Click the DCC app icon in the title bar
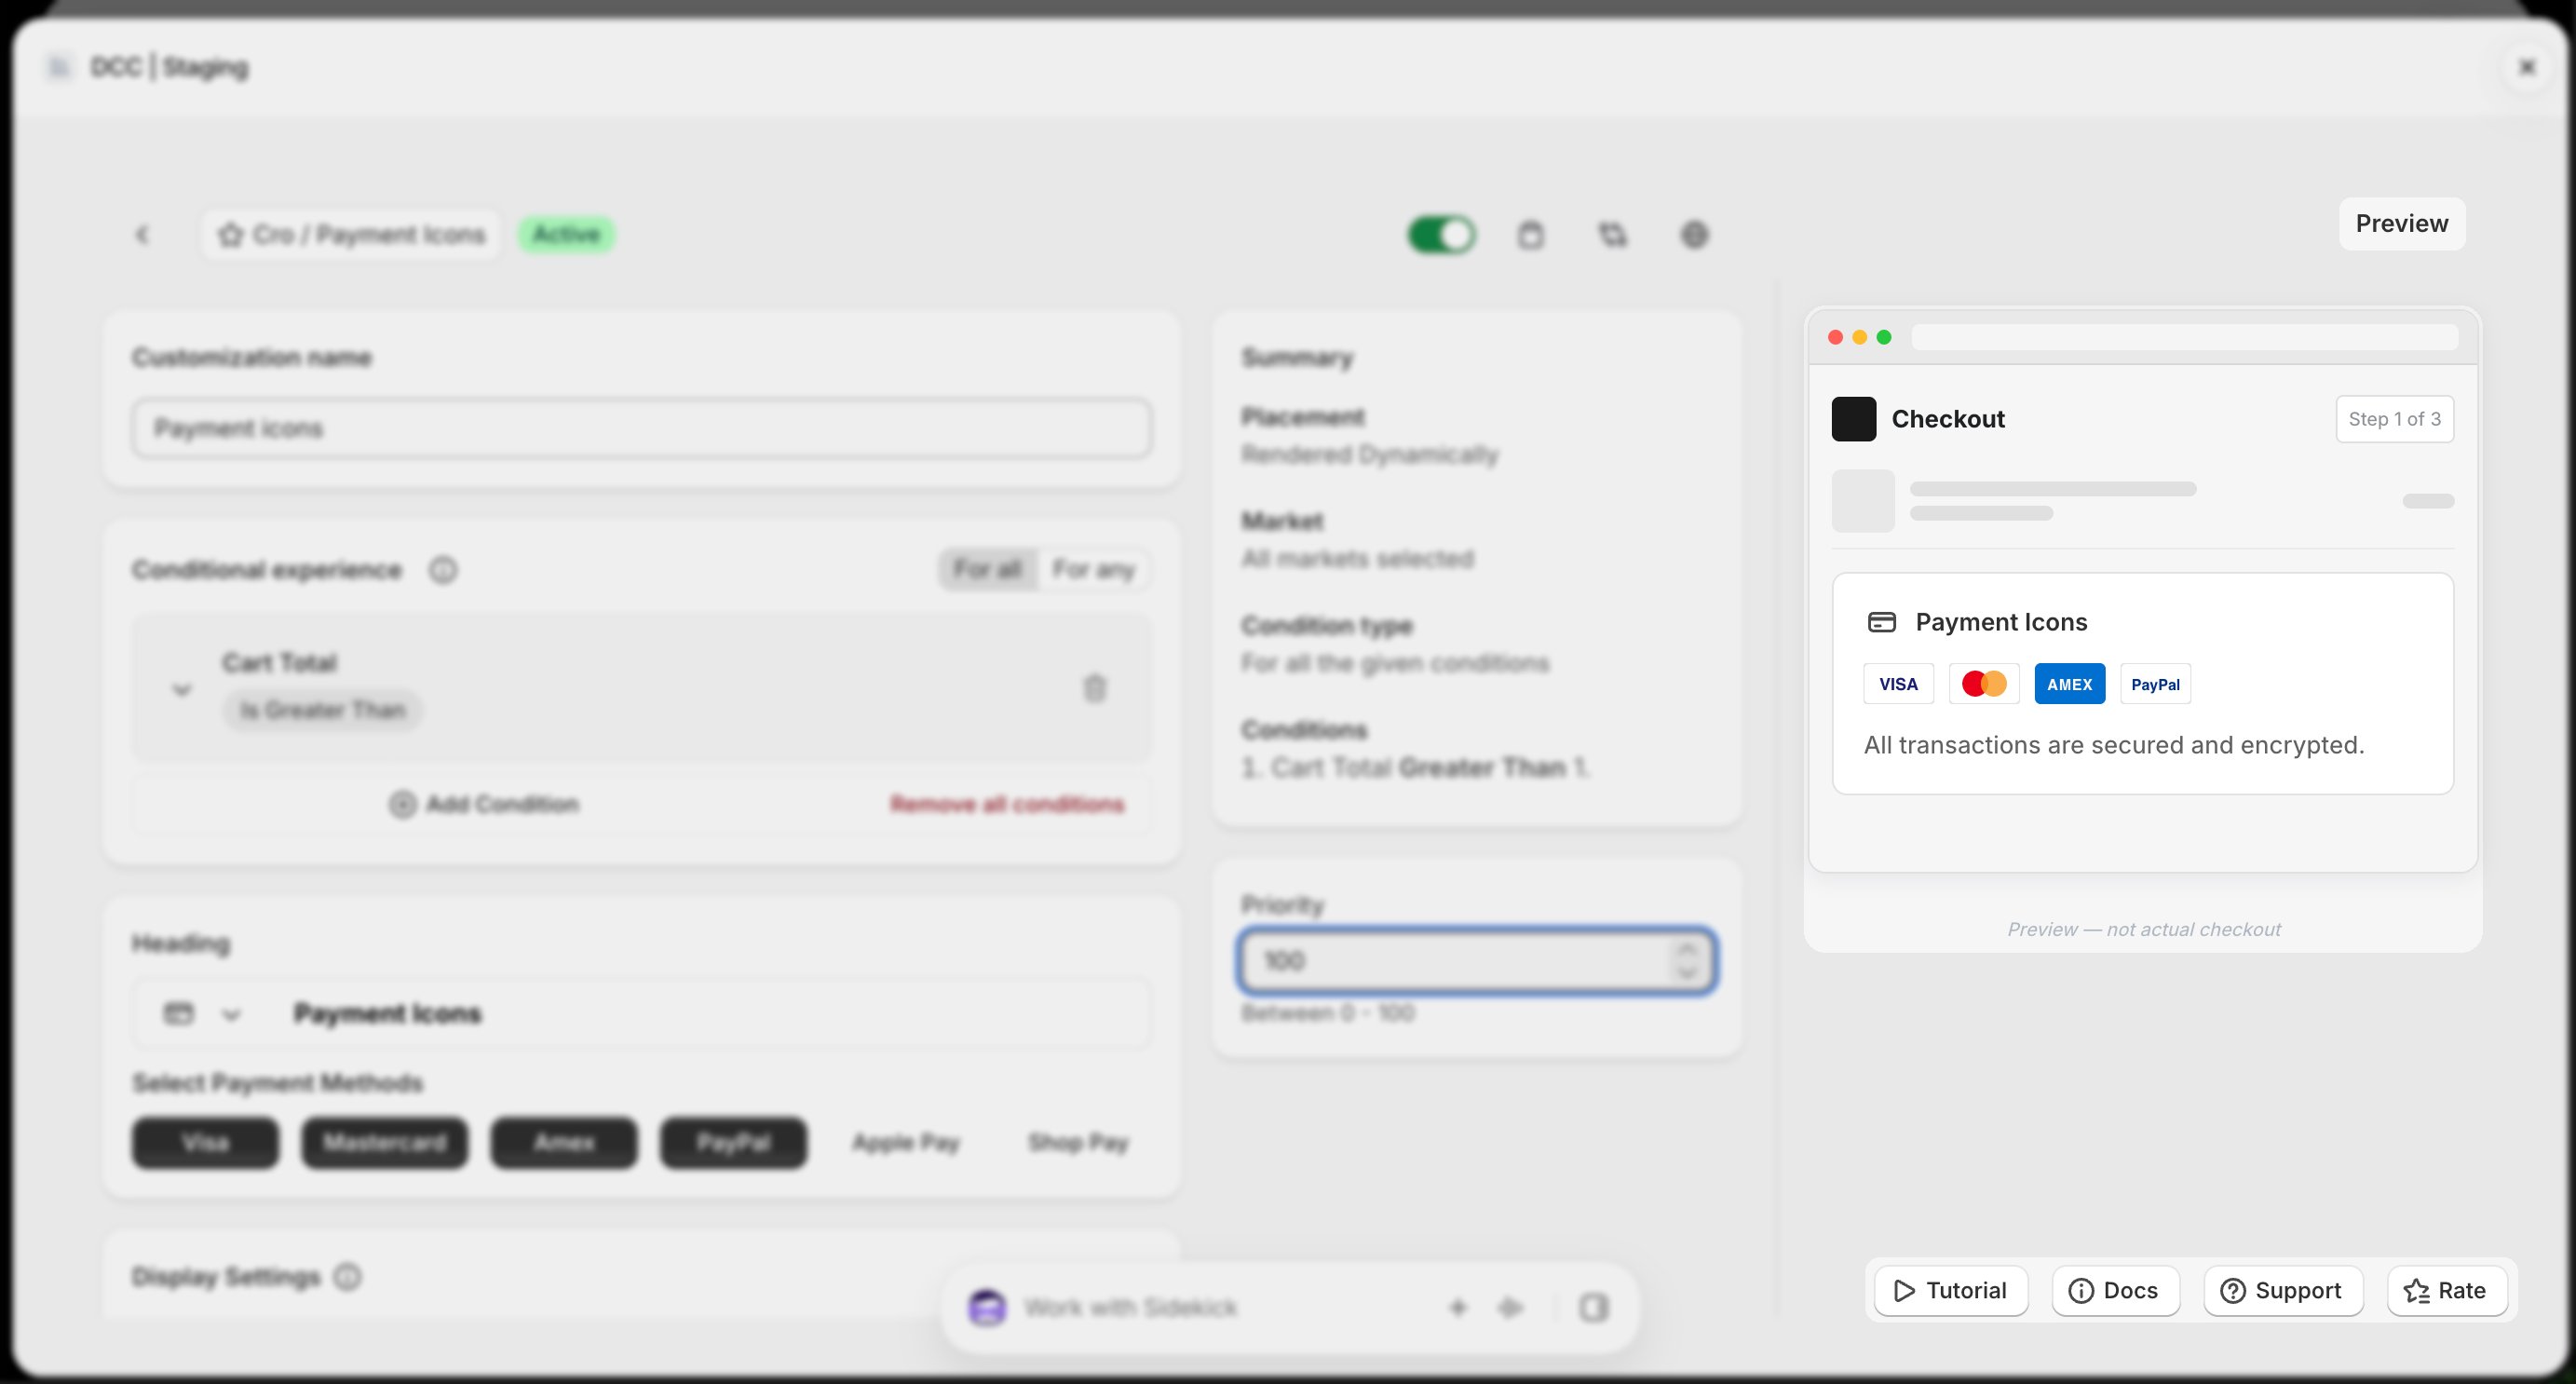 [x=59, y=67]
